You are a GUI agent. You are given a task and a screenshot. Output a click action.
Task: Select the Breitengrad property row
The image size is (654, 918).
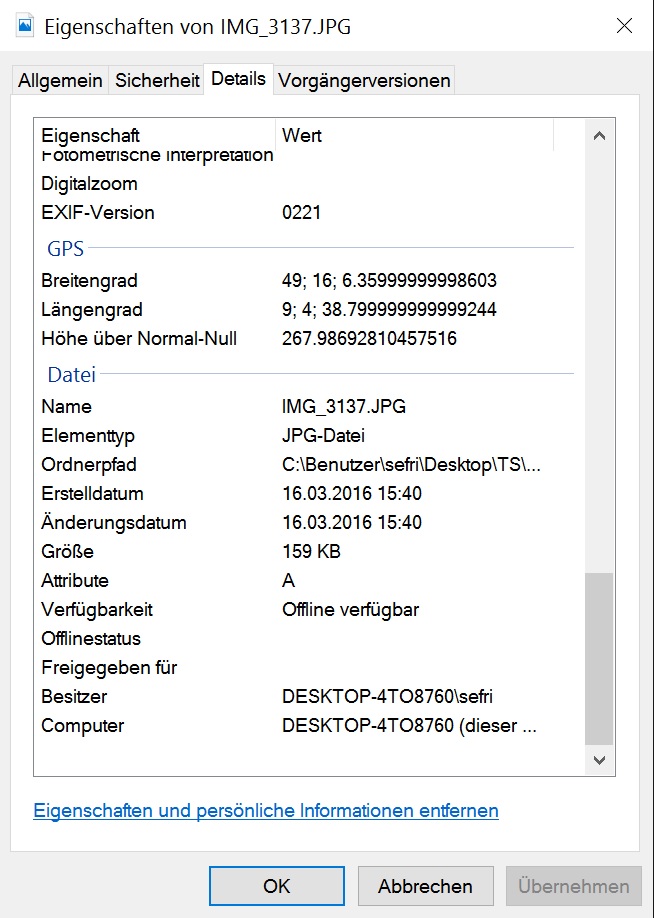click(x=90, y=281)
